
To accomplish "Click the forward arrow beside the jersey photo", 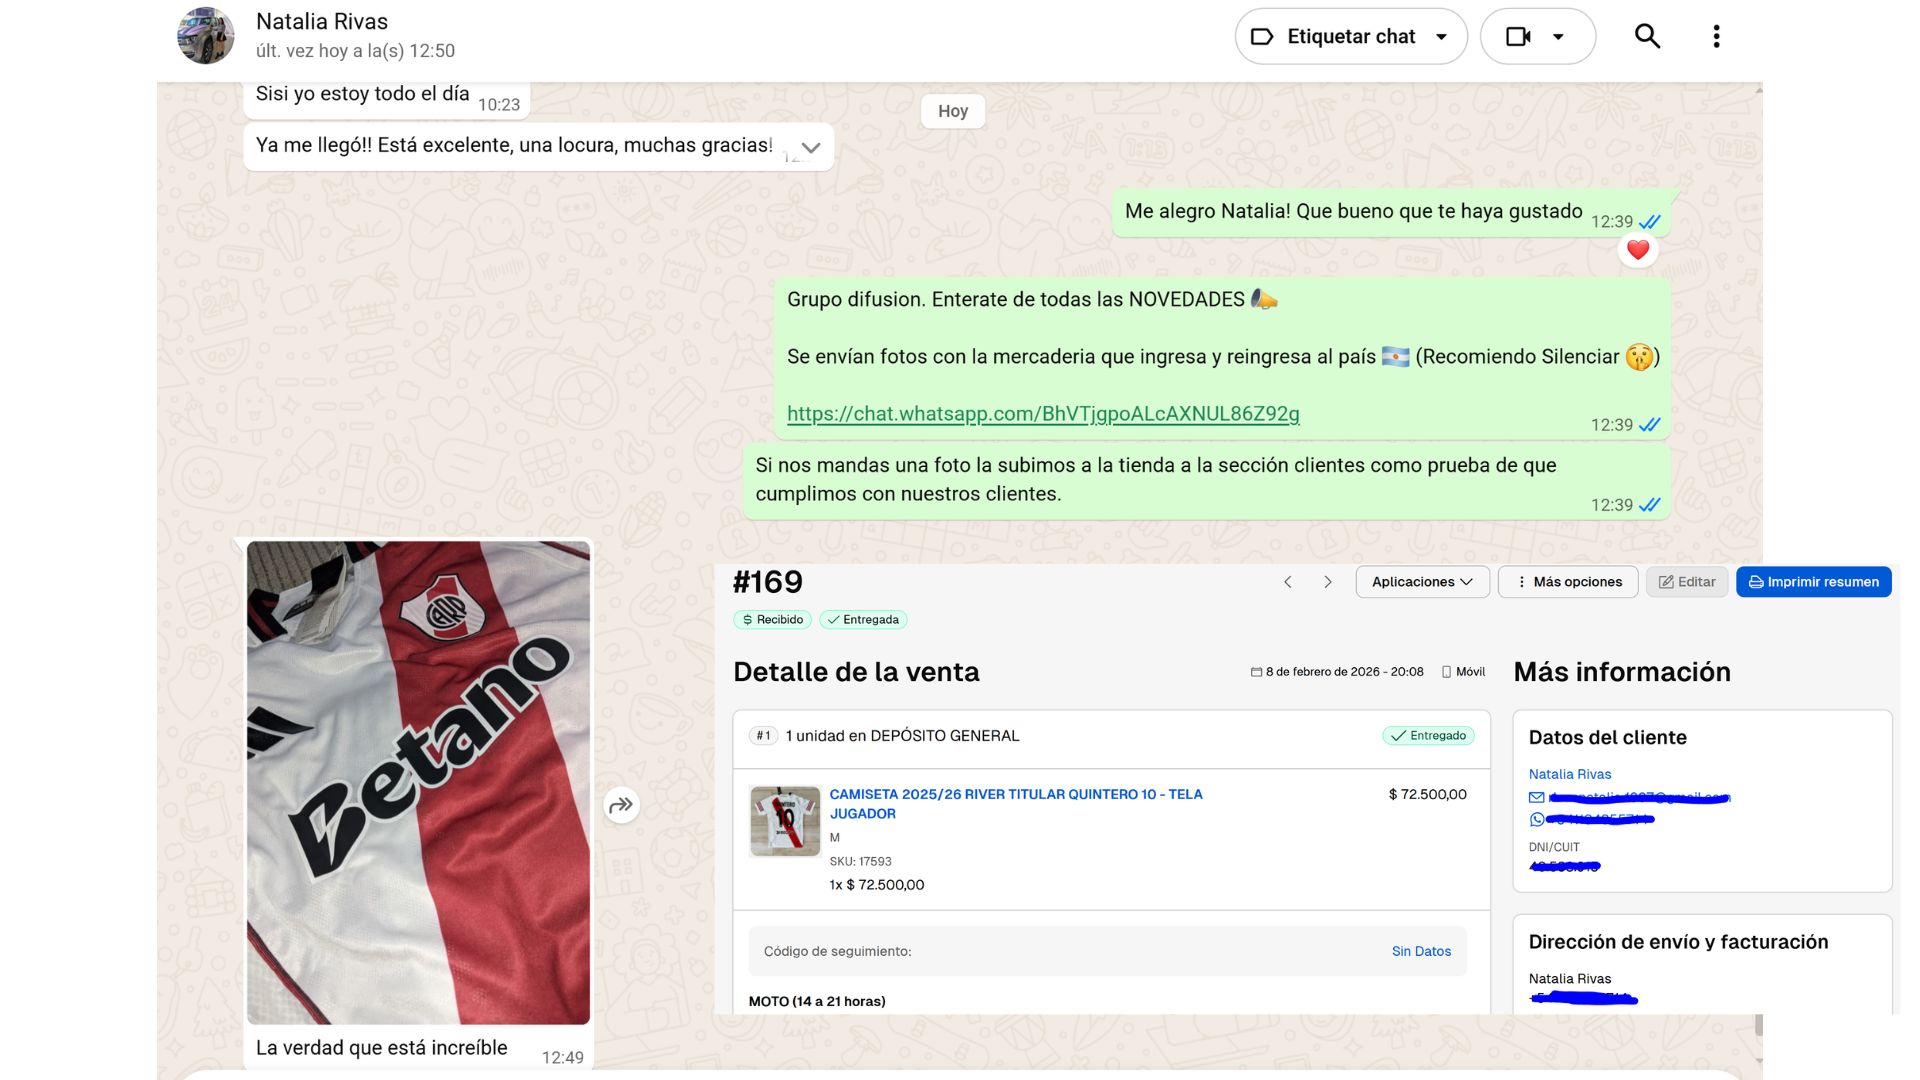I will pyautogui.click(x=621, y=805).
